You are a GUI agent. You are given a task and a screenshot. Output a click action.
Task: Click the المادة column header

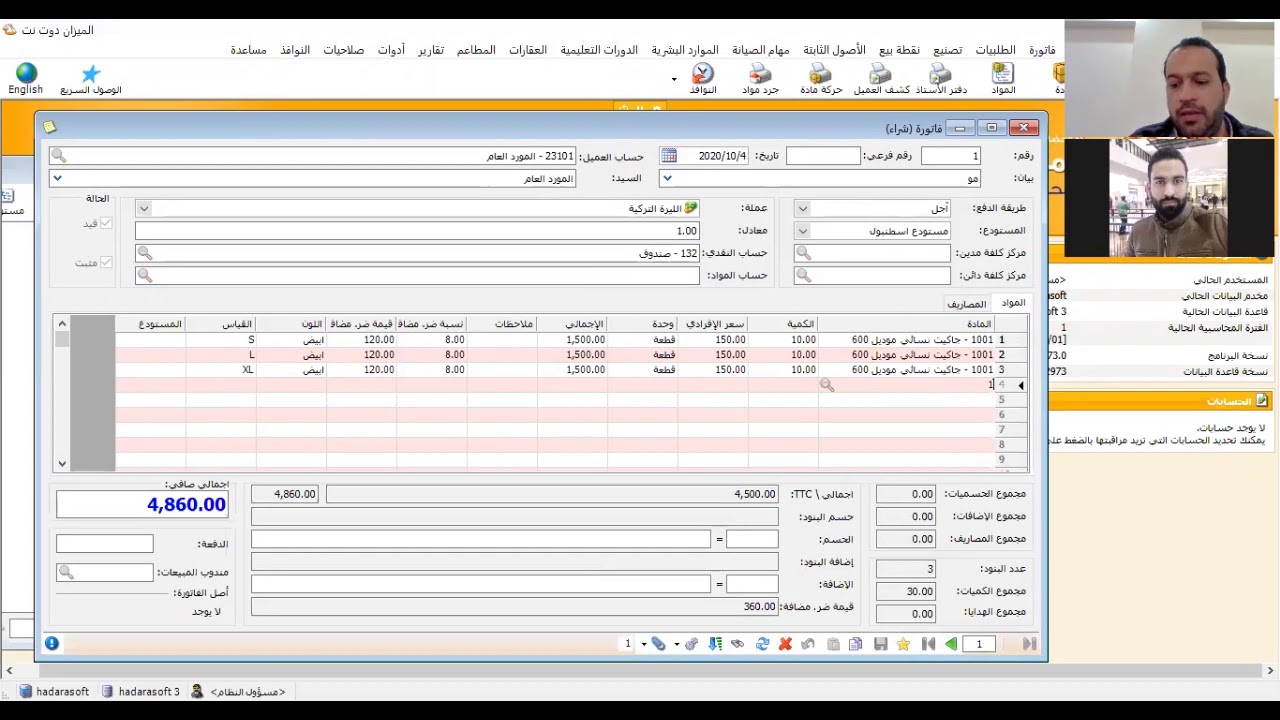pos(906,324)
